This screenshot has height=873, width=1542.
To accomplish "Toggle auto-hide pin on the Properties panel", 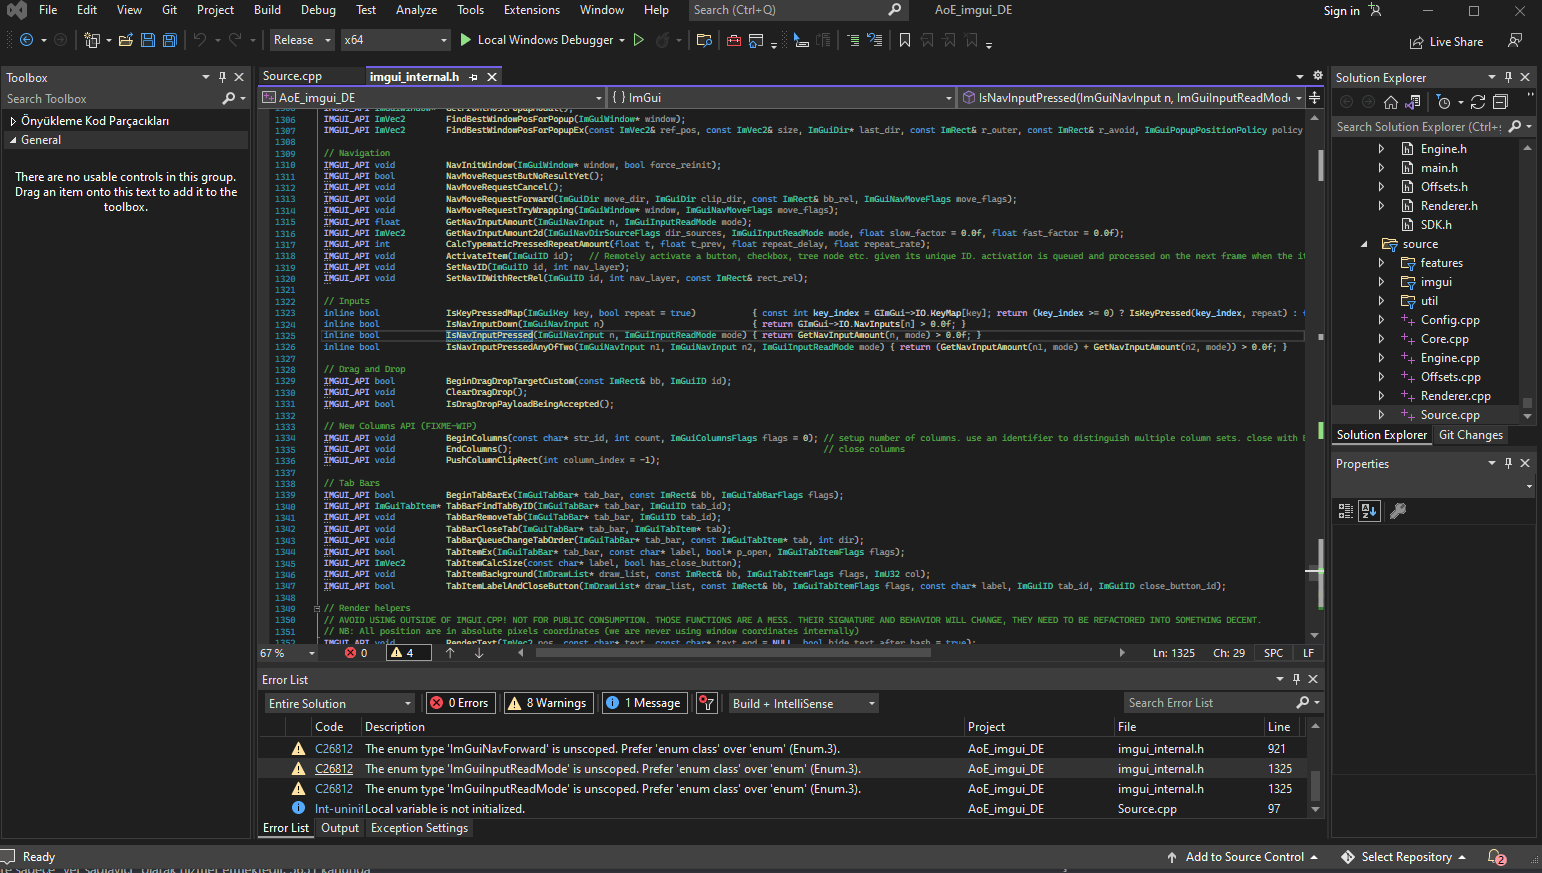I will pyautogui.click(x=1508, y=463).
